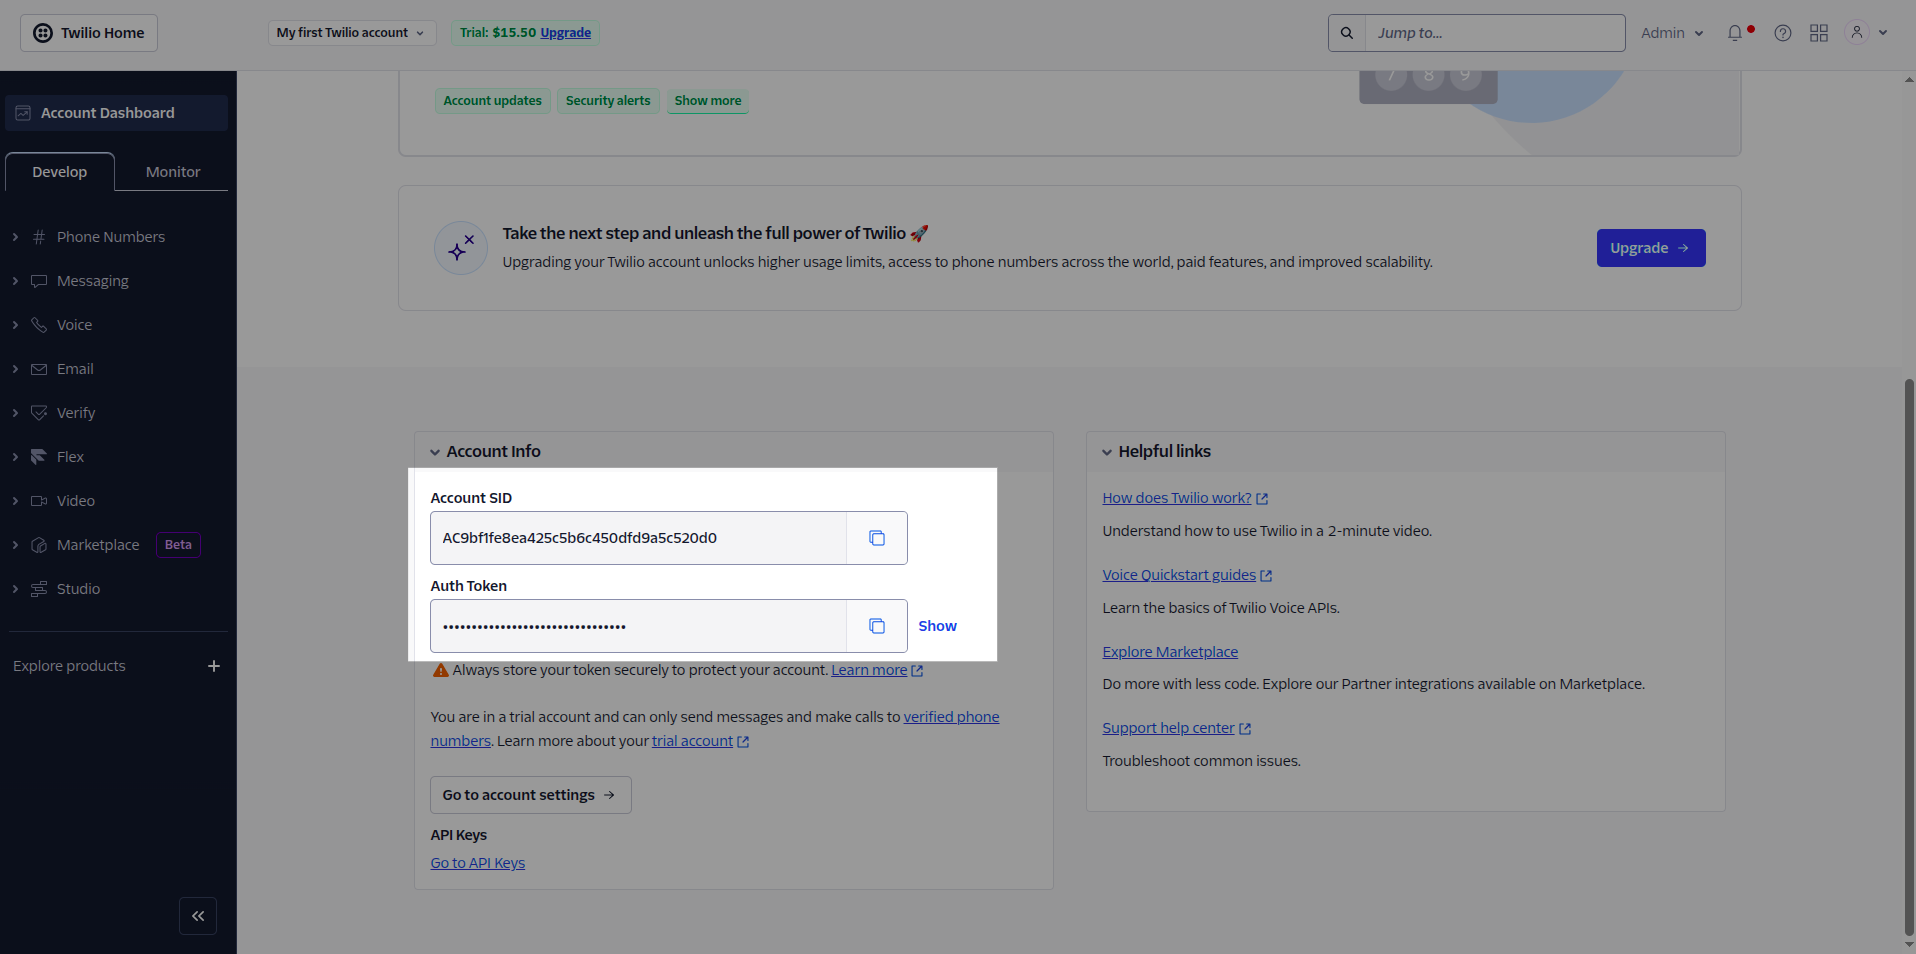Open Explore Marketplace link
Screen dimensions: 1916x954
1170,652
